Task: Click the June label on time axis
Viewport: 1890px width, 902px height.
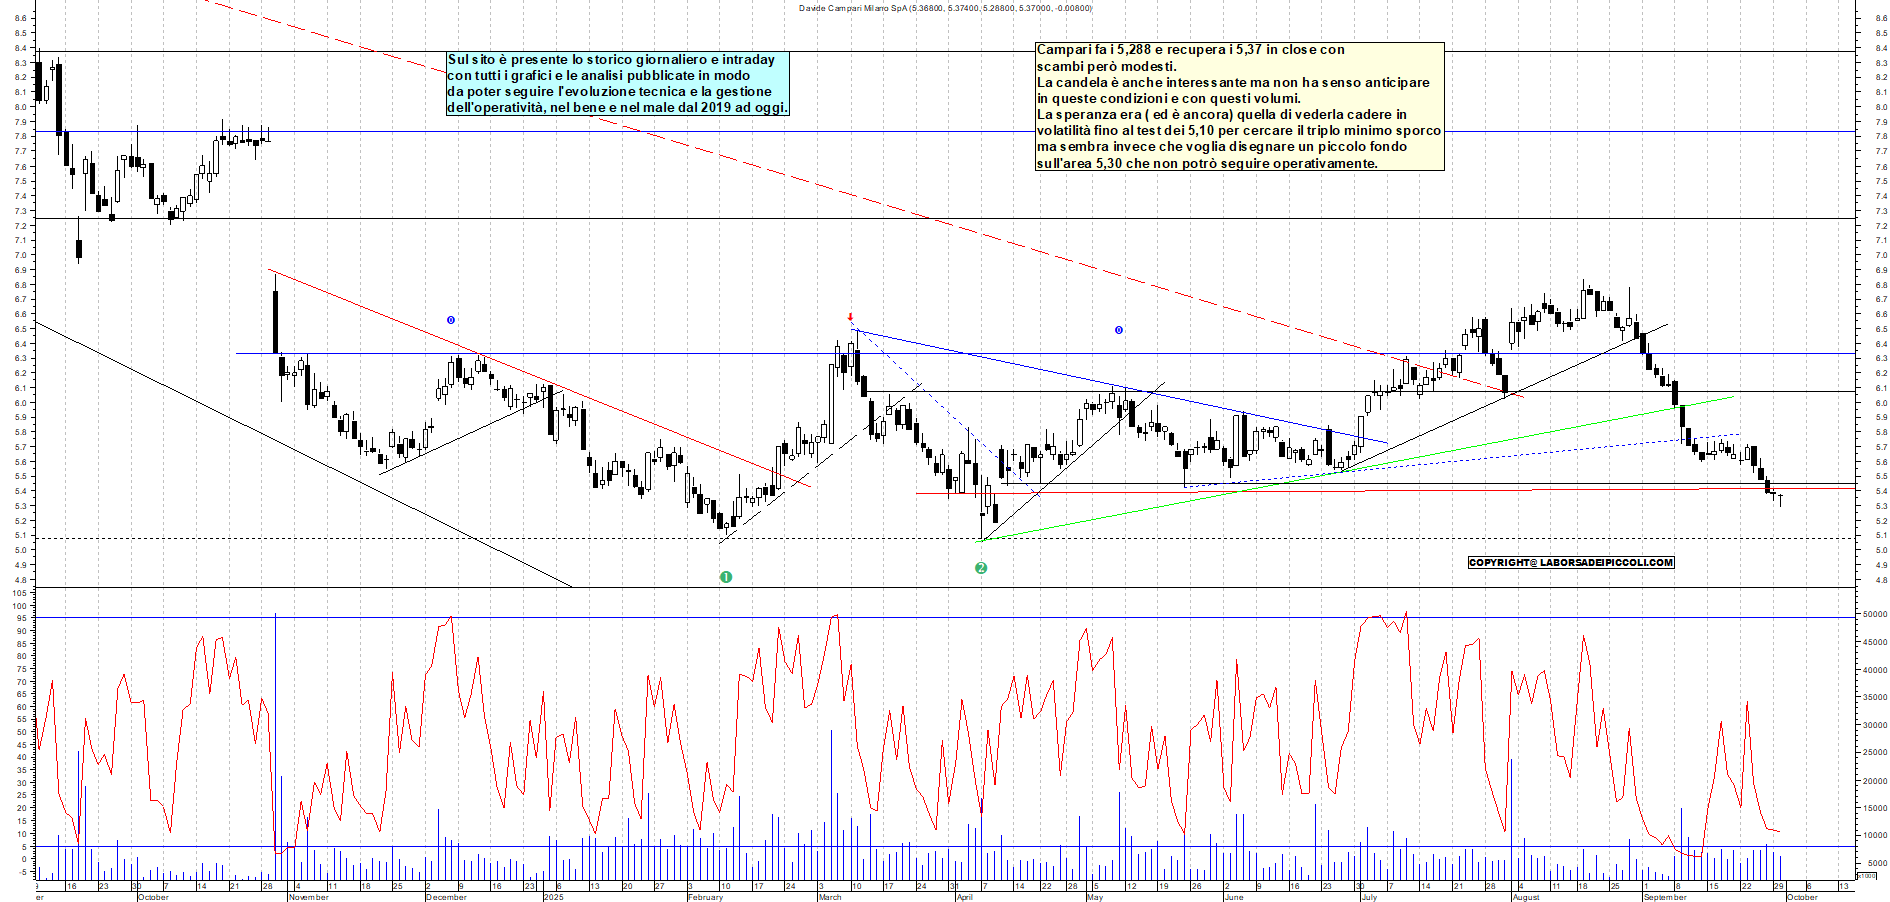Action: click(1234, 897)
